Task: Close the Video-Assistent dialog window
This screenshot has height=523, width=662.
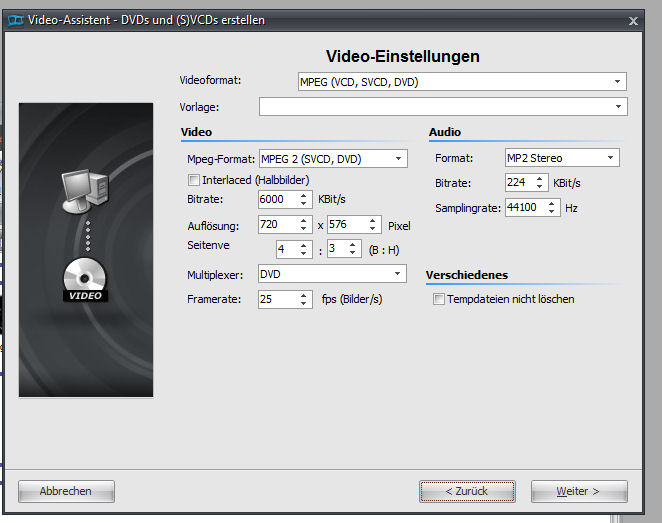Action: 633,20
